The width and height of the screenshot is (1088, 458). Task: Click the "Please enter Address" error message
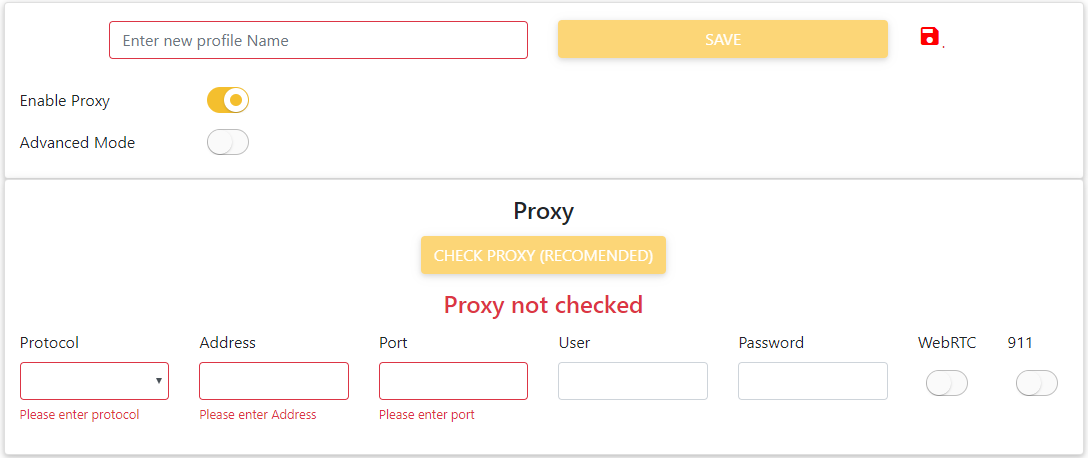[258, 415]
